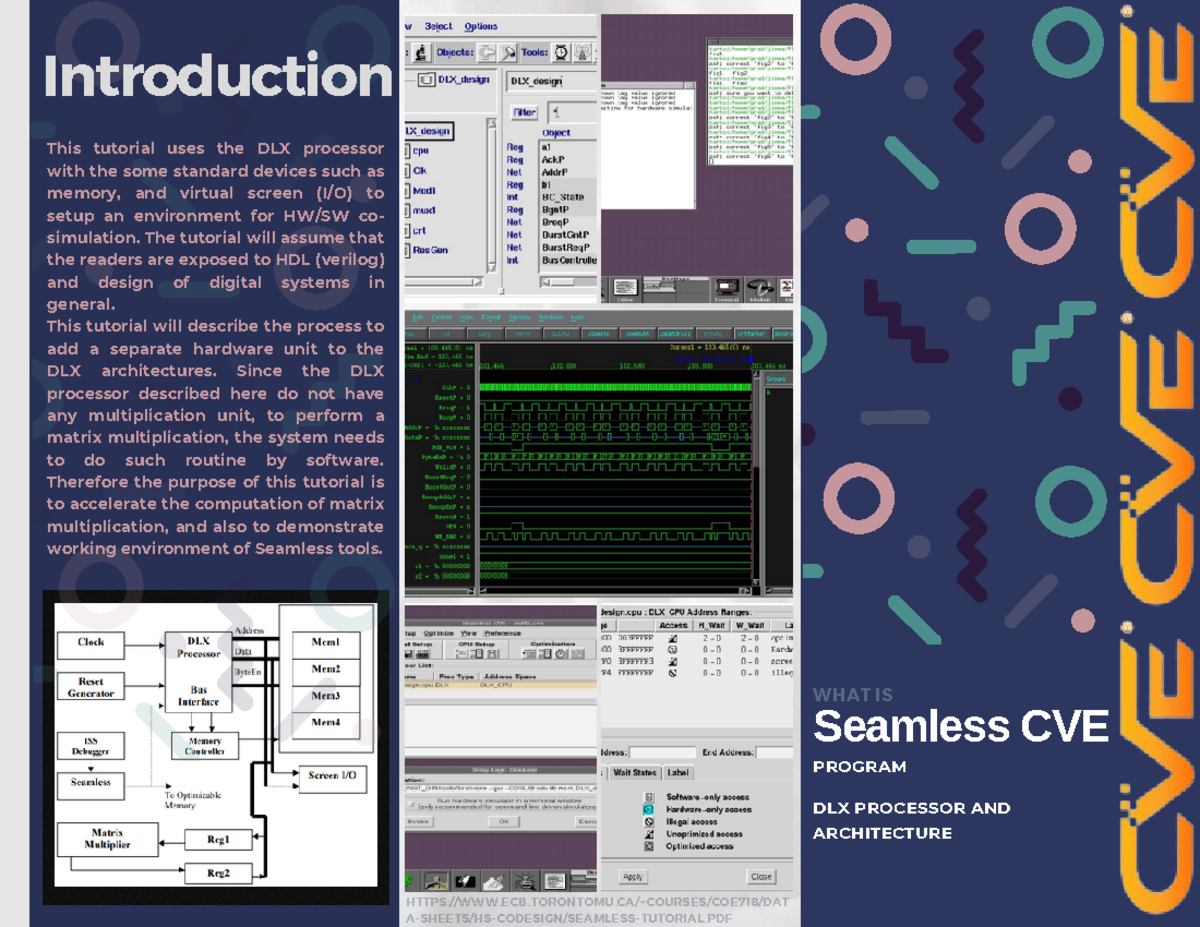This screenshot has height=927, width=1200.
Task: Open the Terminal icon on the desktop bar
Action: click(x=726, y=288)
